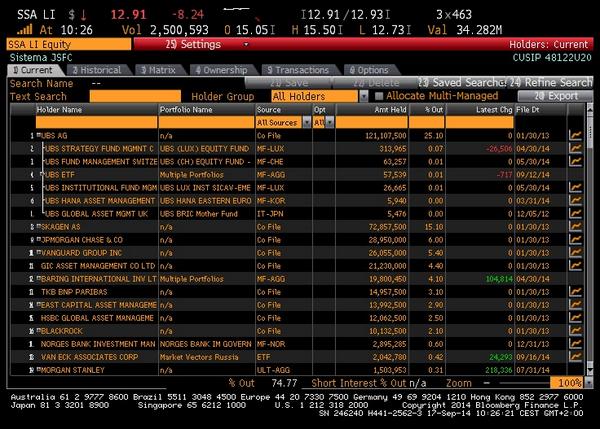The image size is (600, 429).
Task: Click Refine Search button
Action: [x=551, y=83]
